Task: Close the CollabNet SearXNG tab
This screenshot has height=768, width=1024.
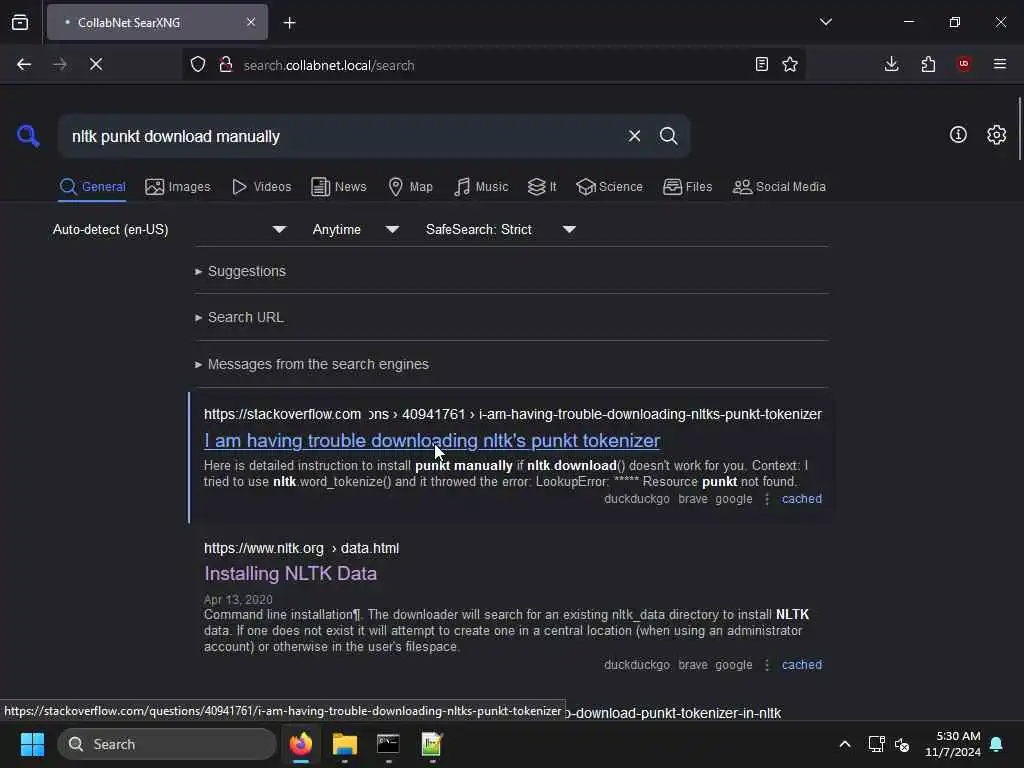Action: [251, 22]
